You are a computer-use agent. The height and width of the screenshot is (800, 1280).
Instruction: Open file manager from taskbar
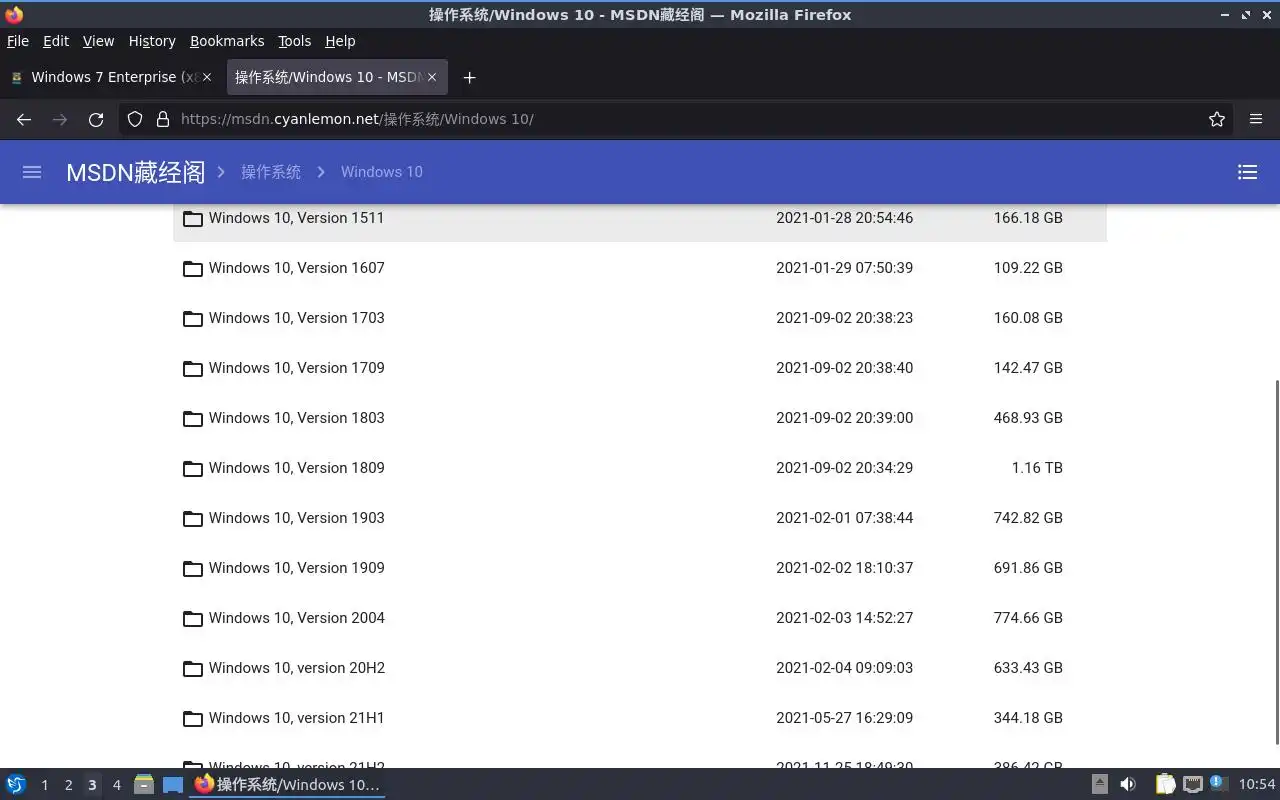(x=144, y=785)
